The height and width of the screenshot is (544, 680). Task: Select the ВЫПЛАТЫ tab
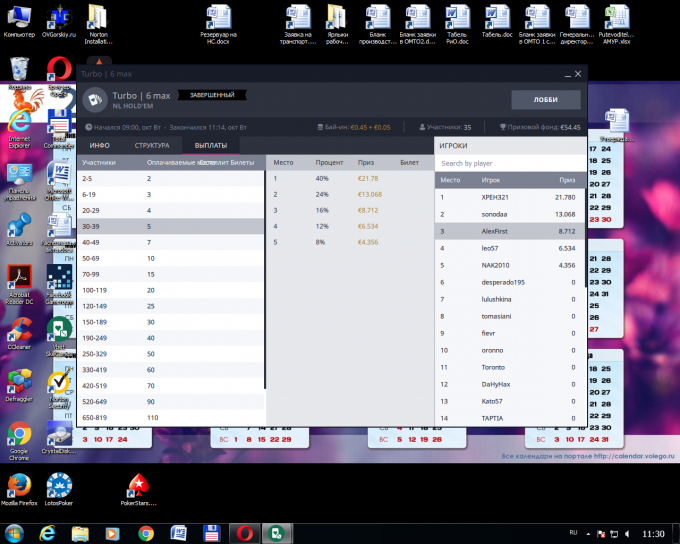click(x=211, y=145)
